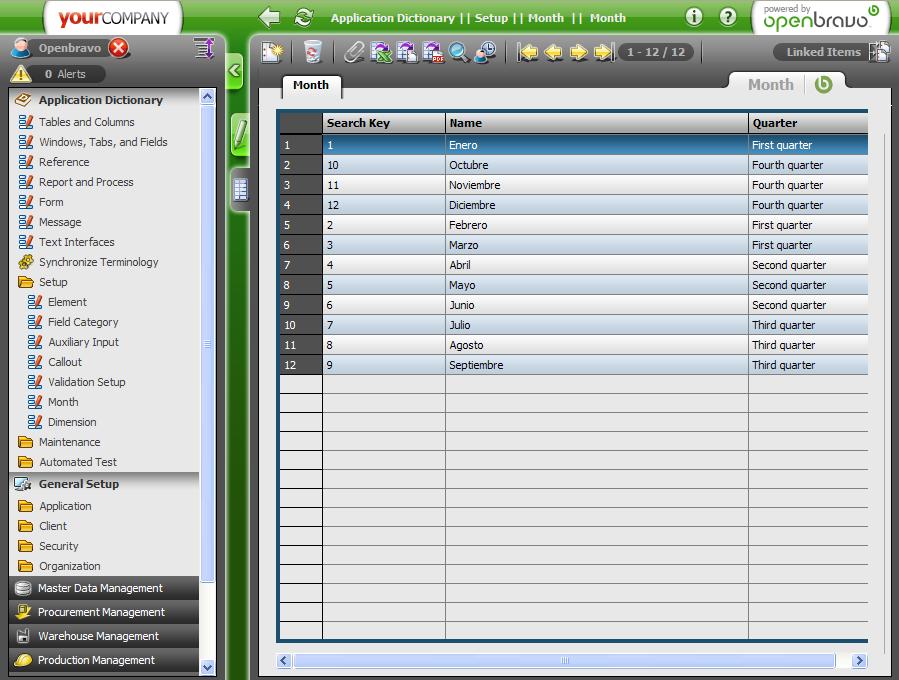Select the Month tab
Image resolution: width=899 pixels, height=680 pixels.
point(310,86)
